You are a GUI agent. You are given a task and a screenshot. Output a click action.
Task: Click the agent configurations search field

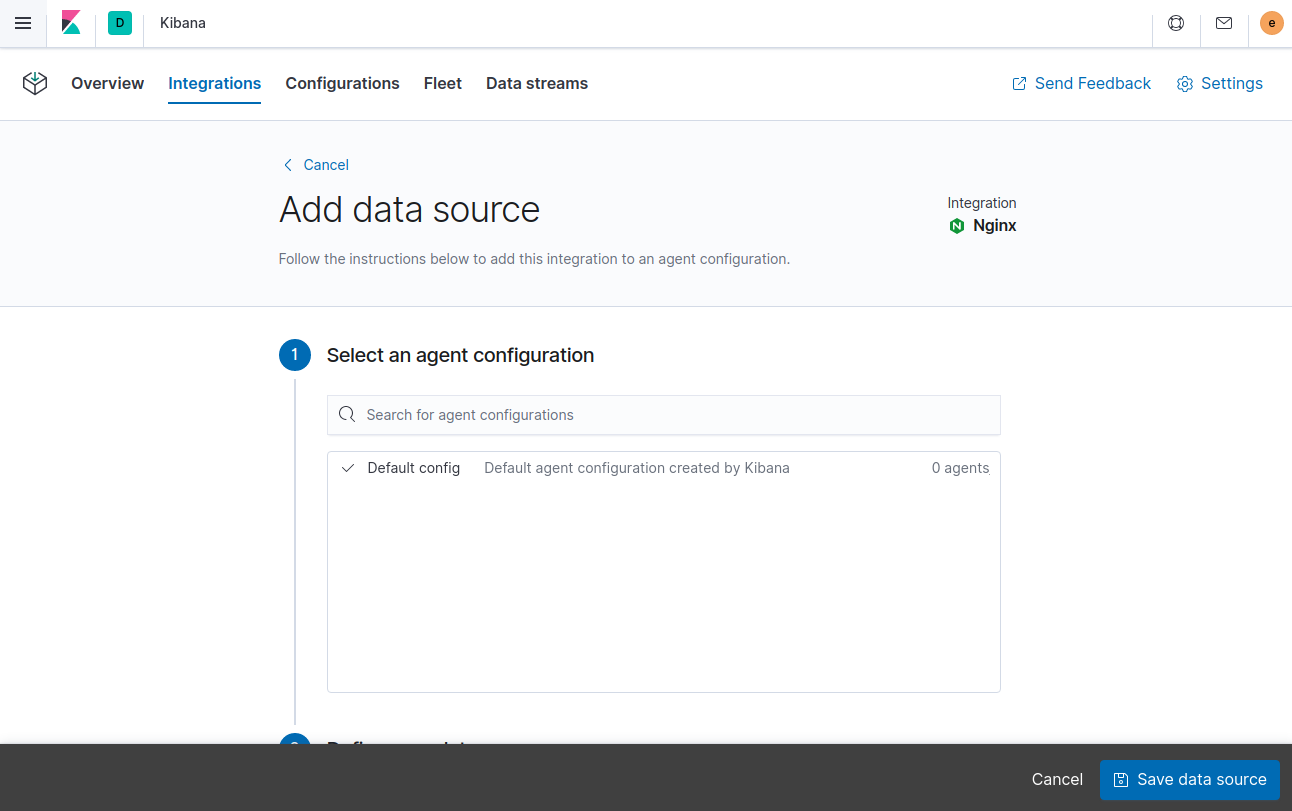tap(663, 414)
